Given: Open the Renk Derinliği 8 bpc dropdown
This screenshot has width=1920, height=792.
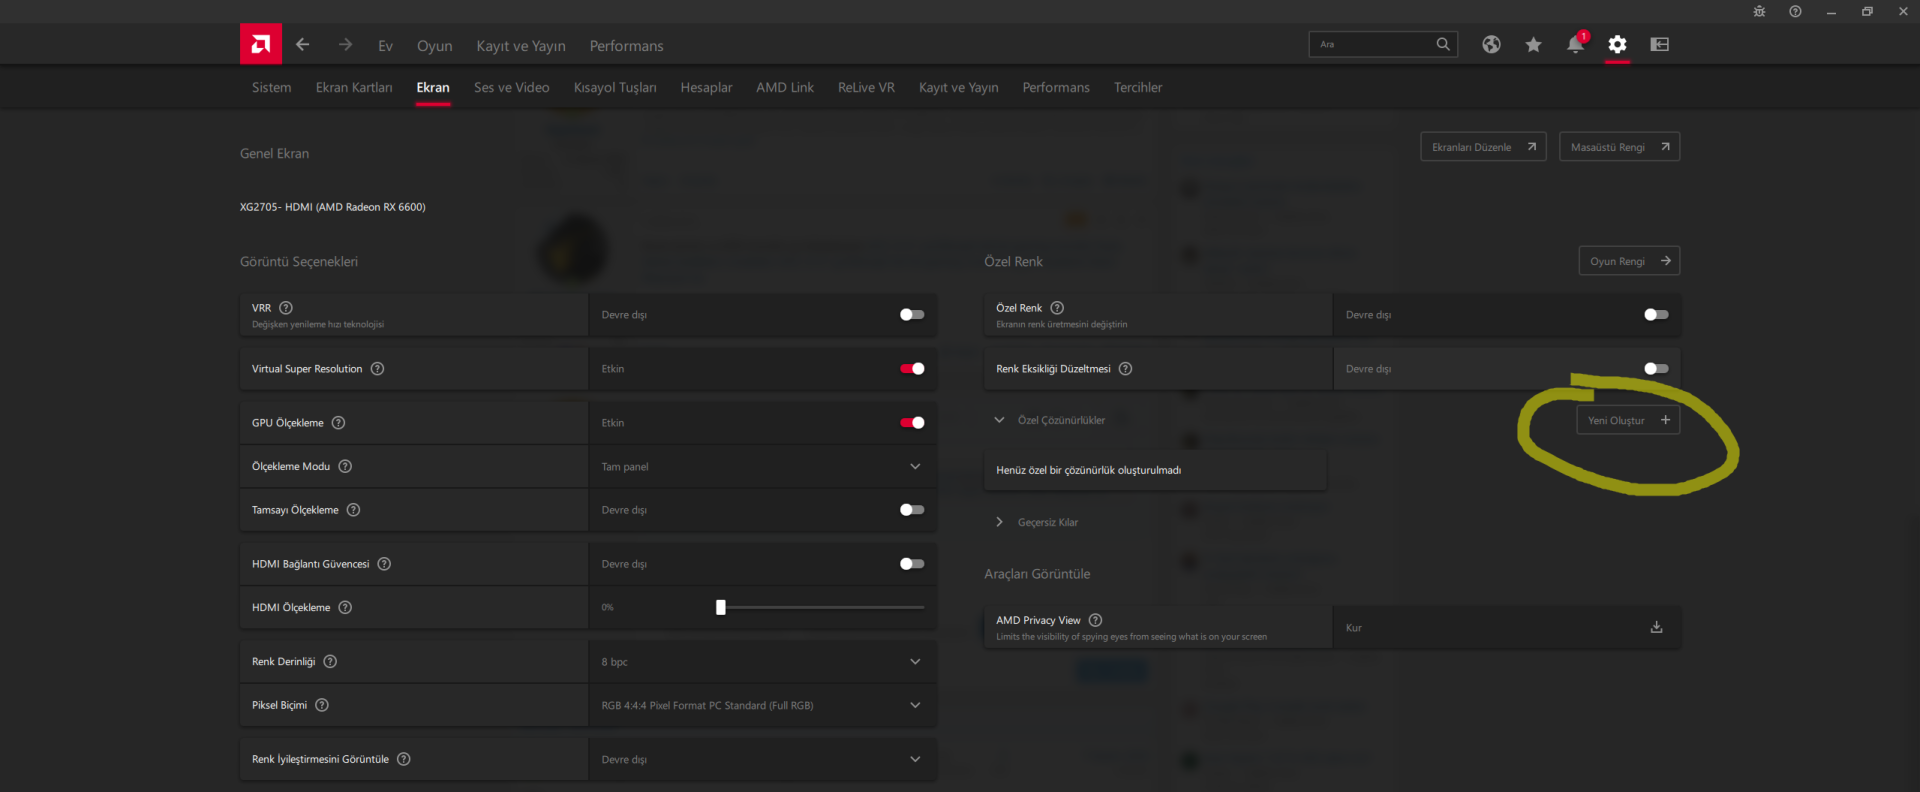Looking at the screenshot, I should coord(762,662).
